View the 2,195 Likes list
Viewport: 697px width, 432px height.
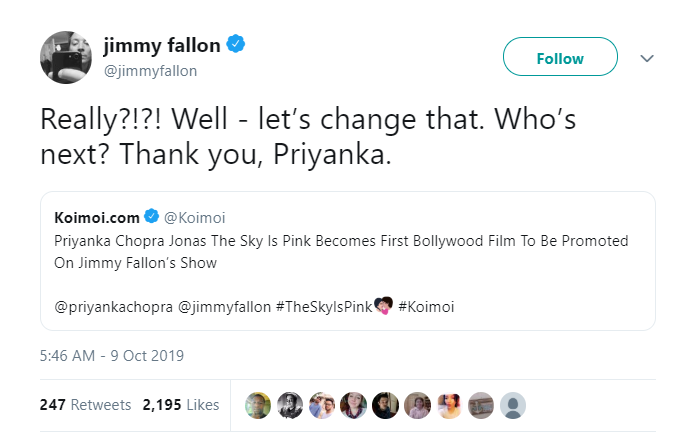point(181,405)
